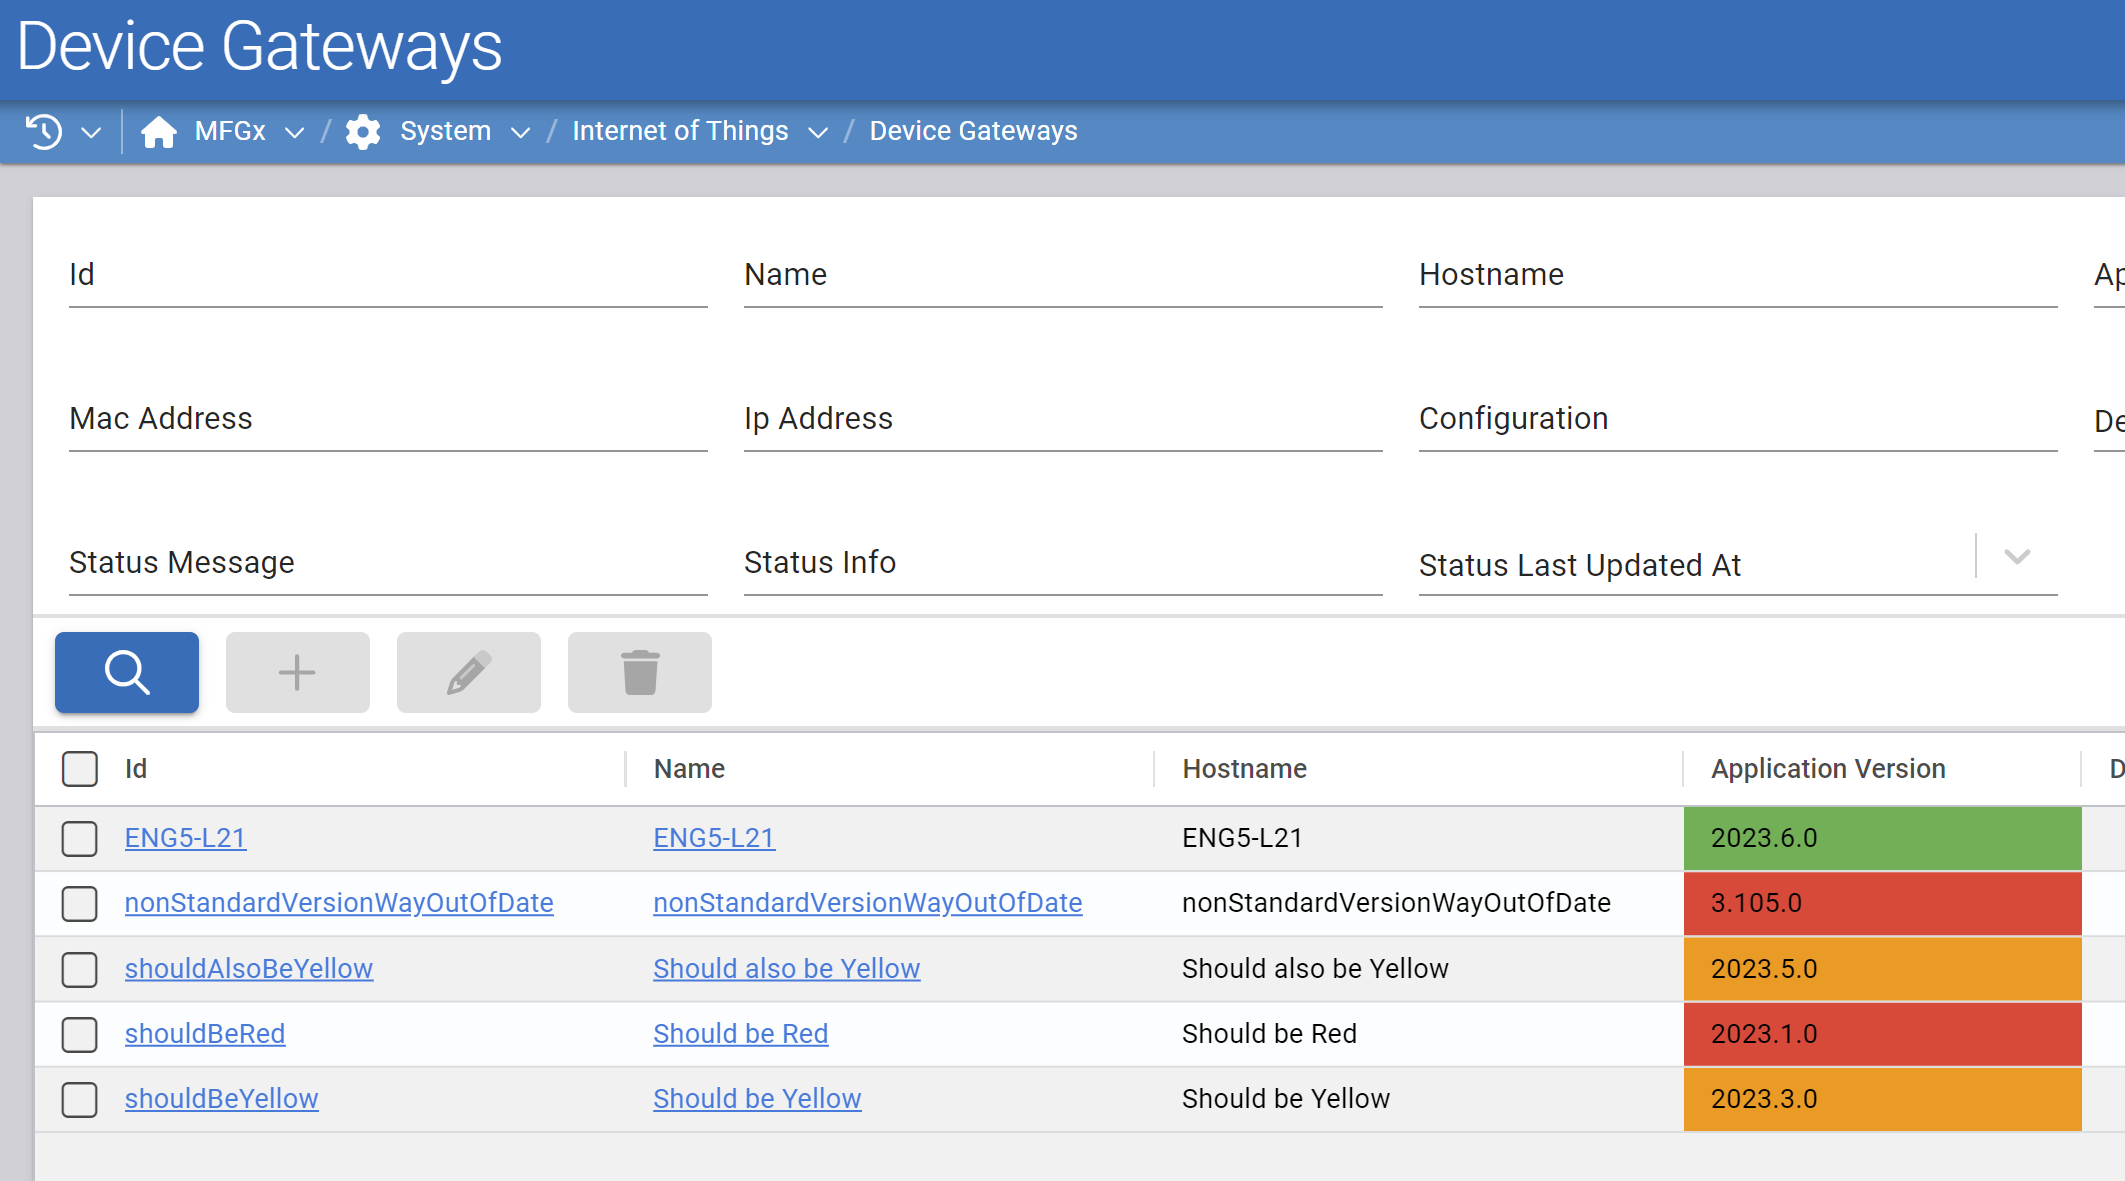This screenshot has width=2125, height=1181.
Task: Expand the Internet of Things breadcrumb chevron
Action: click(x=818, y=132)
